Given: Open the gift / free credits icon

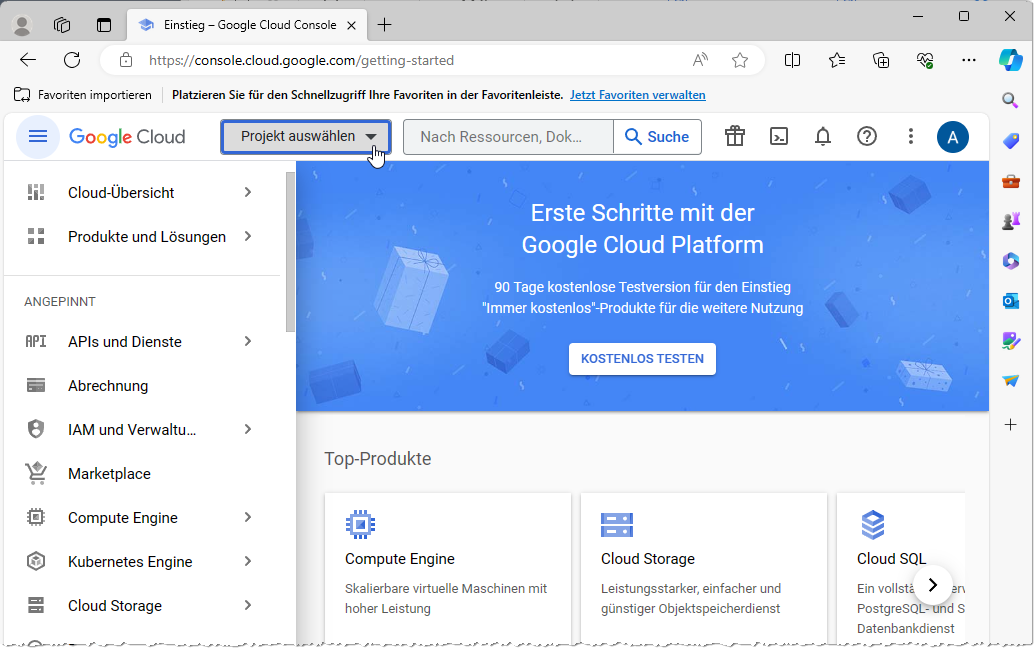Looking at the screenshot, I should point(735,137).
